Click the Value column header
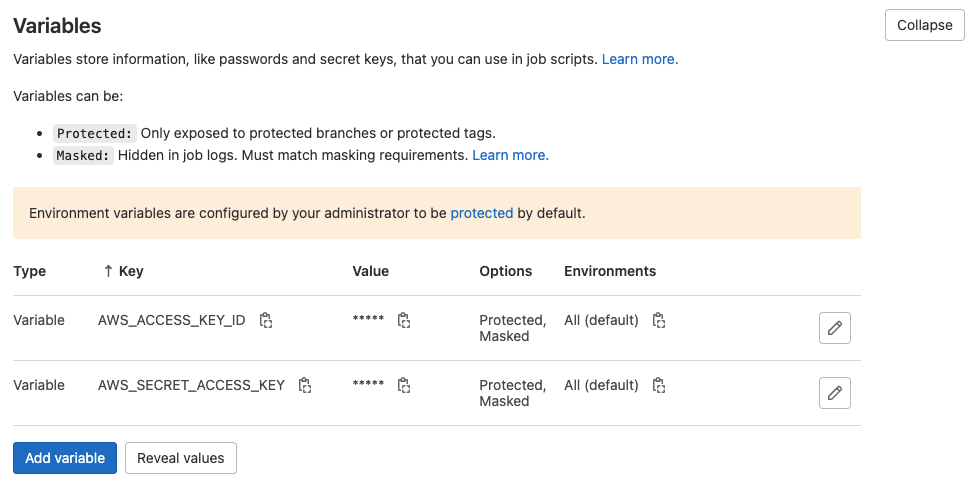The image size is (975, 488). click(x=371, y=271)
